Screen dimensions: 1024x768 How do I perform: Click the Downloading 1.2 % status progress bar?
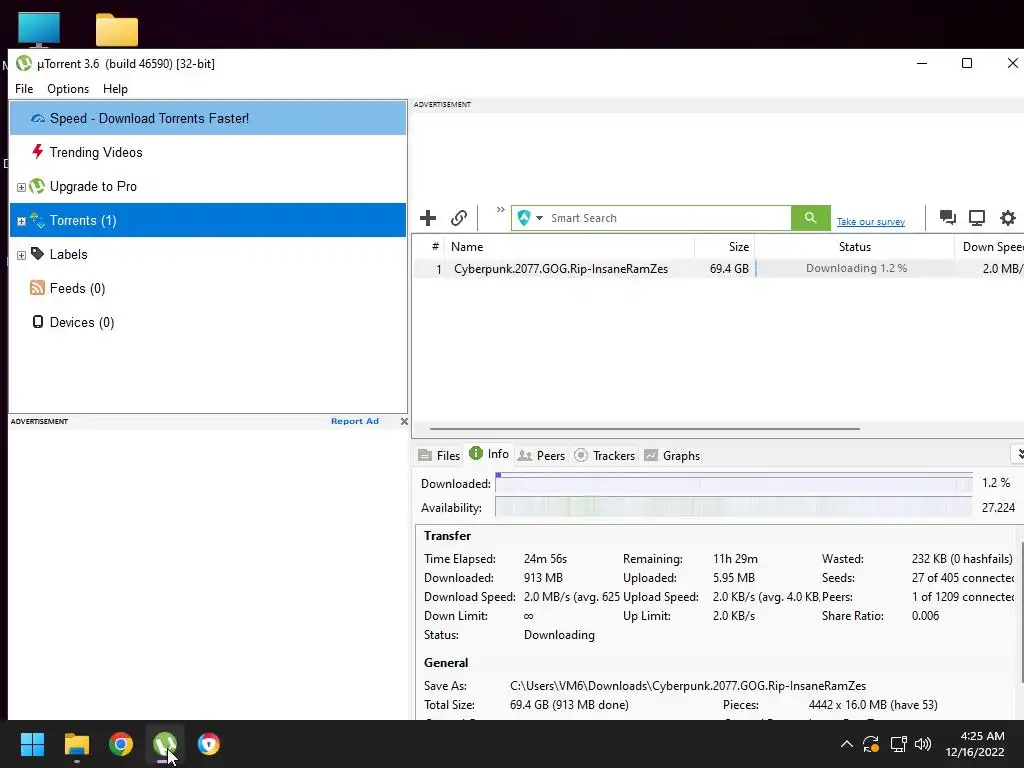855,268
